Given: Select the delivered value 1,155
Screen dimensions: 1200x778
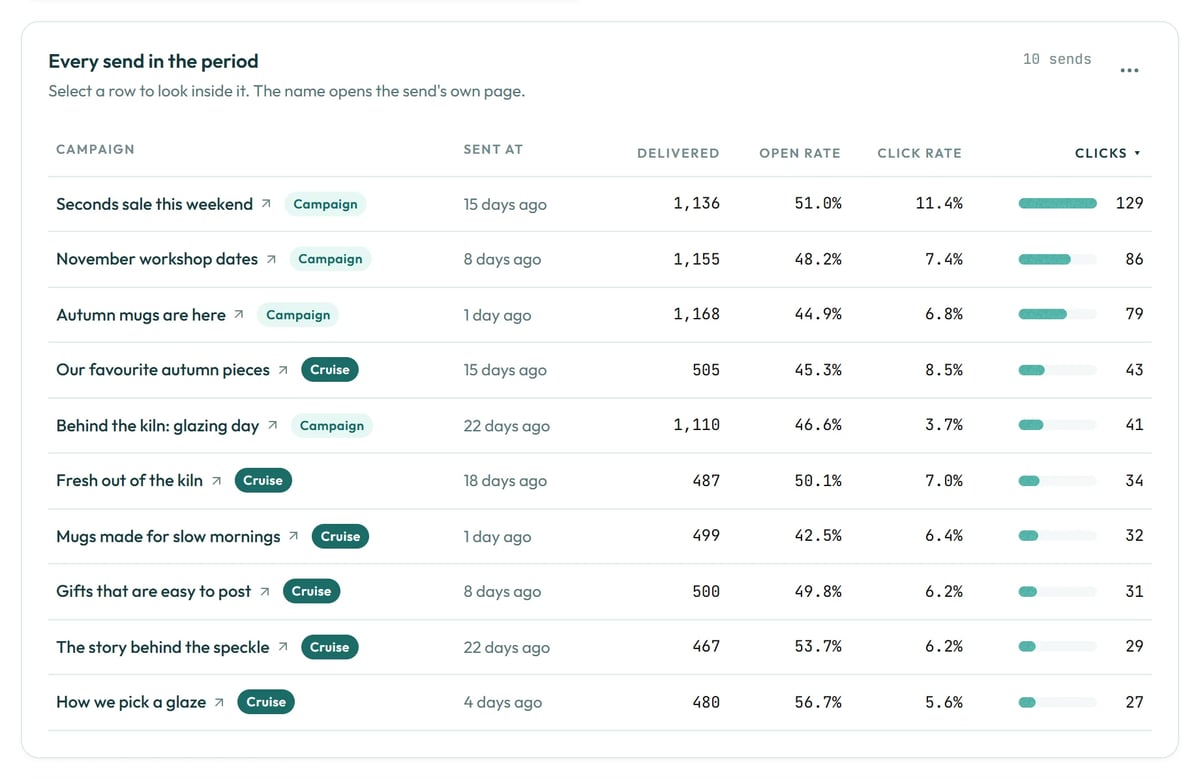Looking at the screenshot, I should 696,259.
